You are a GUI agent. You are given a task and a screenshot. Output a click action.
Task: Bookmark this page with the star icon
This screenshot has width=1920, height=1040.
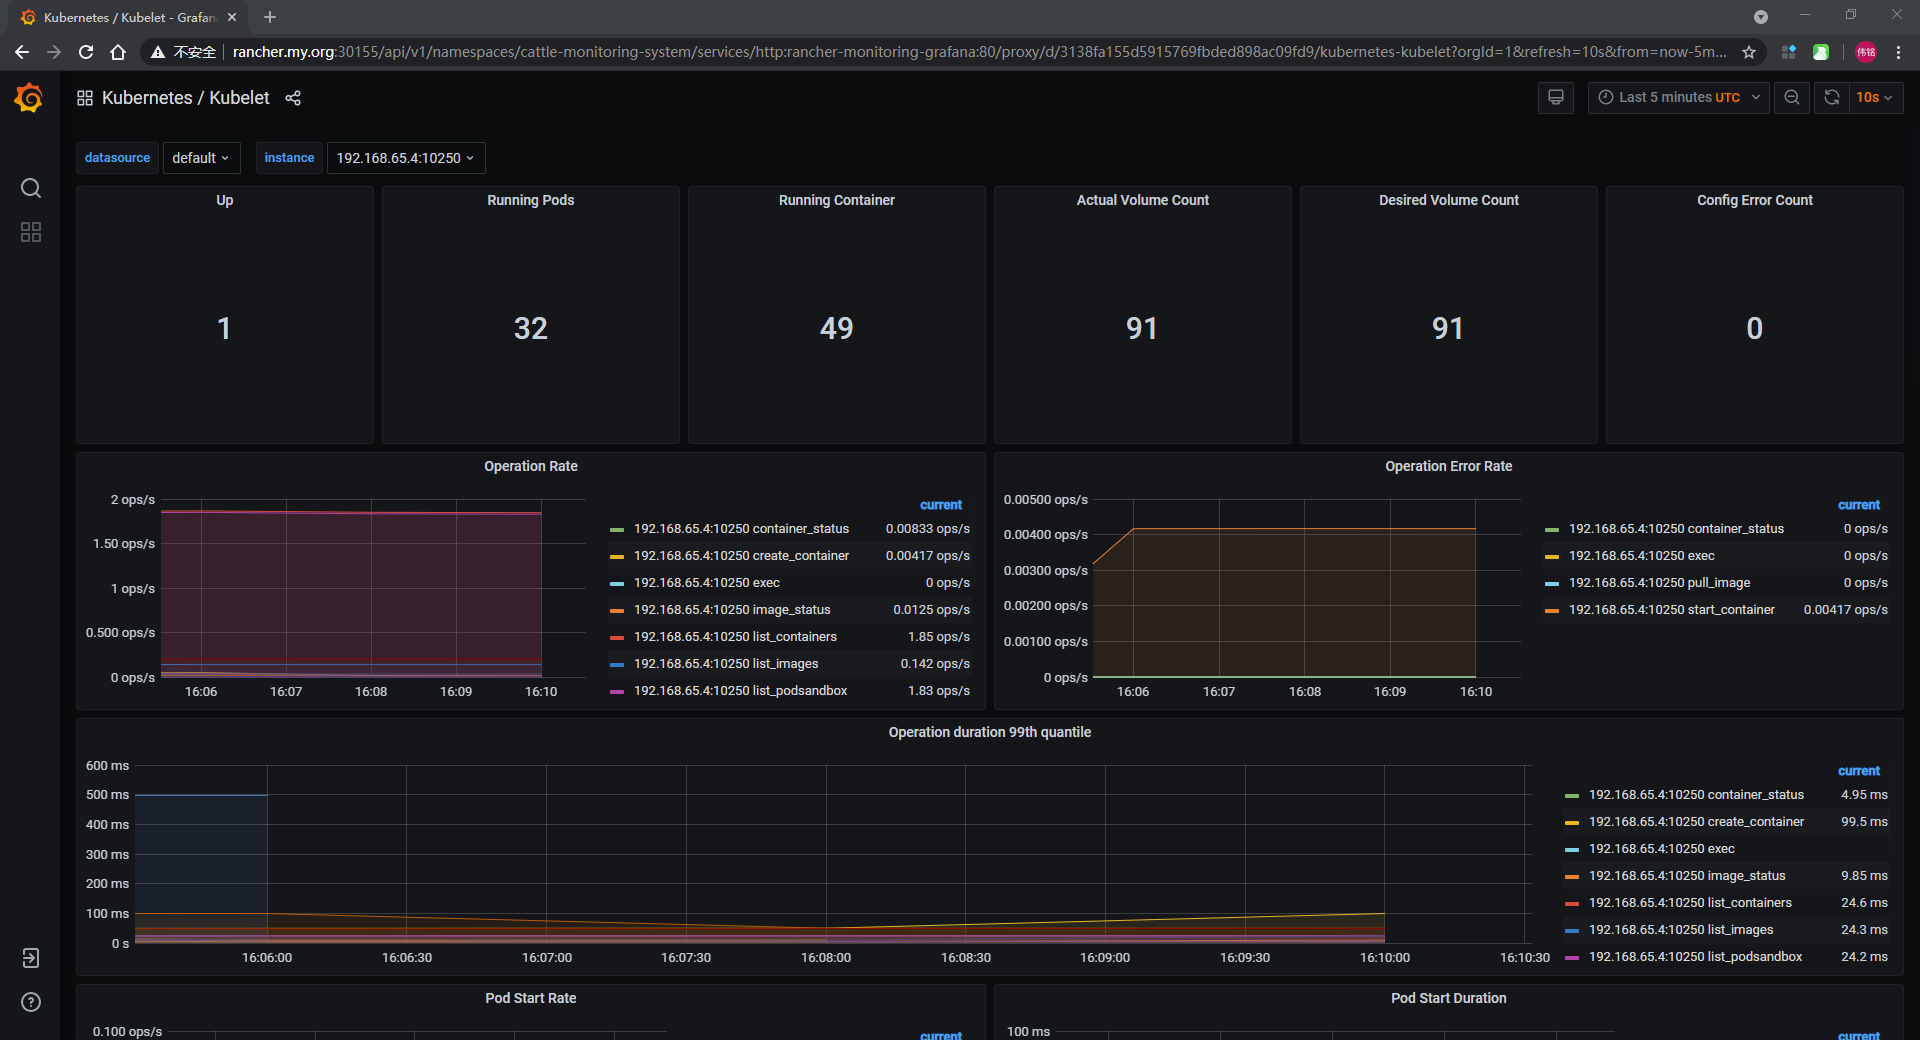[x=1749, y=52]
